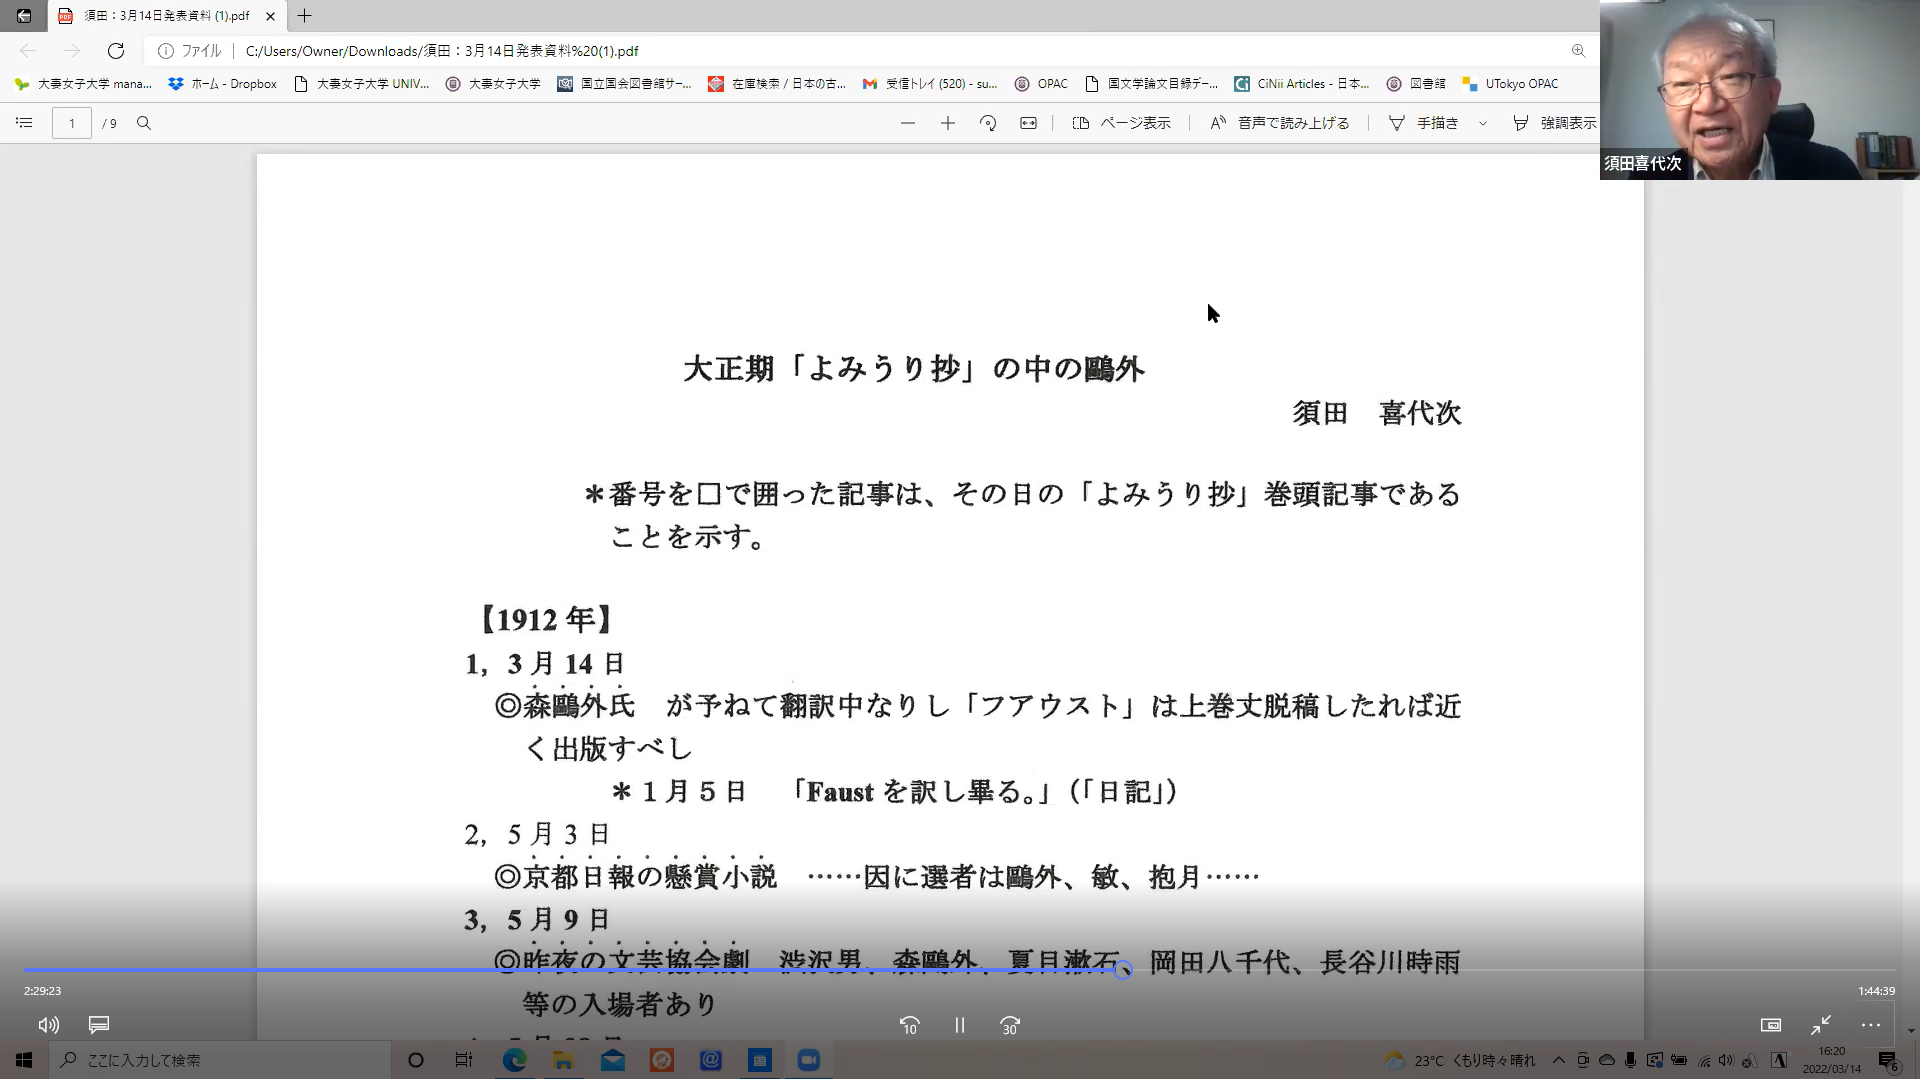Open the Cortana circle icon
The image size is (1920, 1079).
click(x=416, y=1060)
